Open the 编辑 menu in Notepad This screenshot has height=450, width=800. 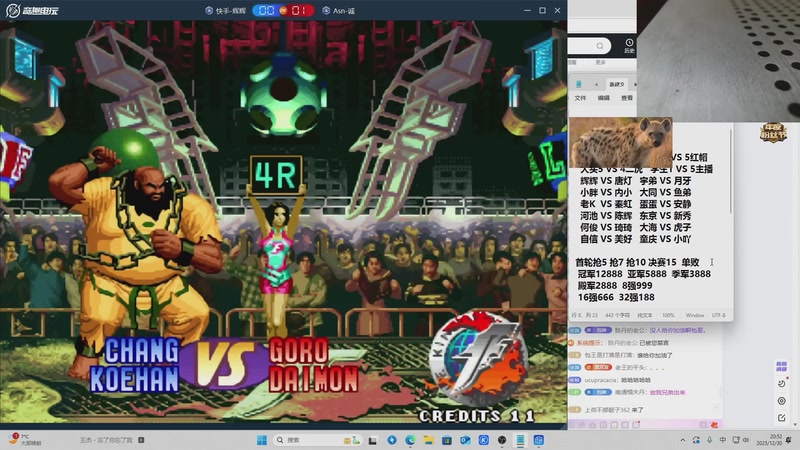pos(604,98)
